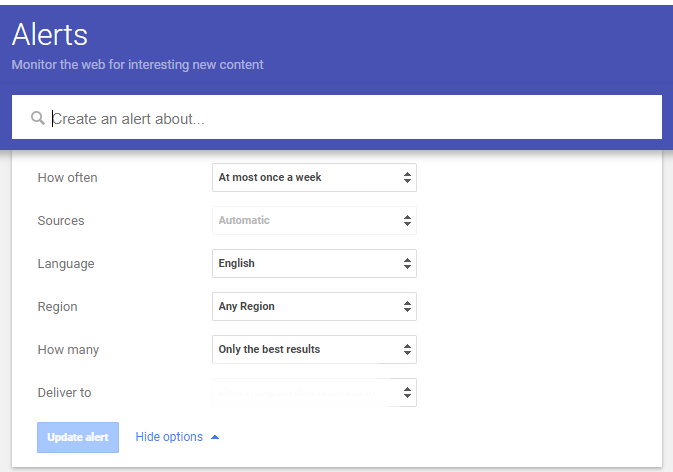Click the Region label
This screenshot has height=472, width=673.
click(57, 307)
